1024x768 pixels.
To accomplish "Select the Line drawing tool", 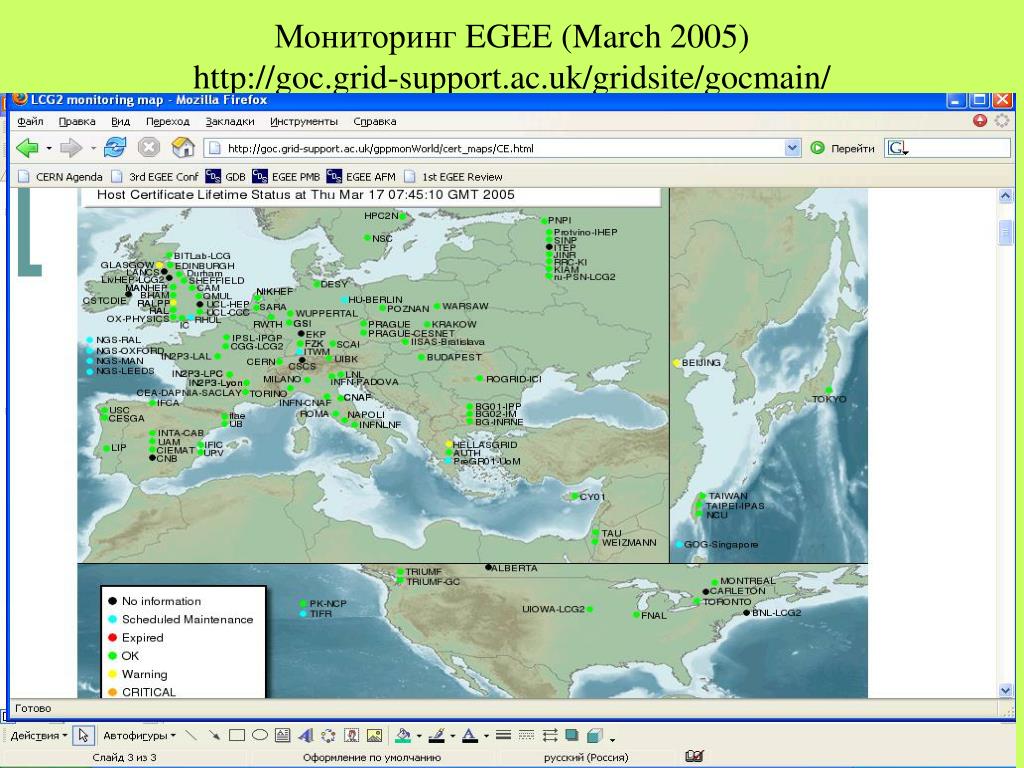I will 191,735.
